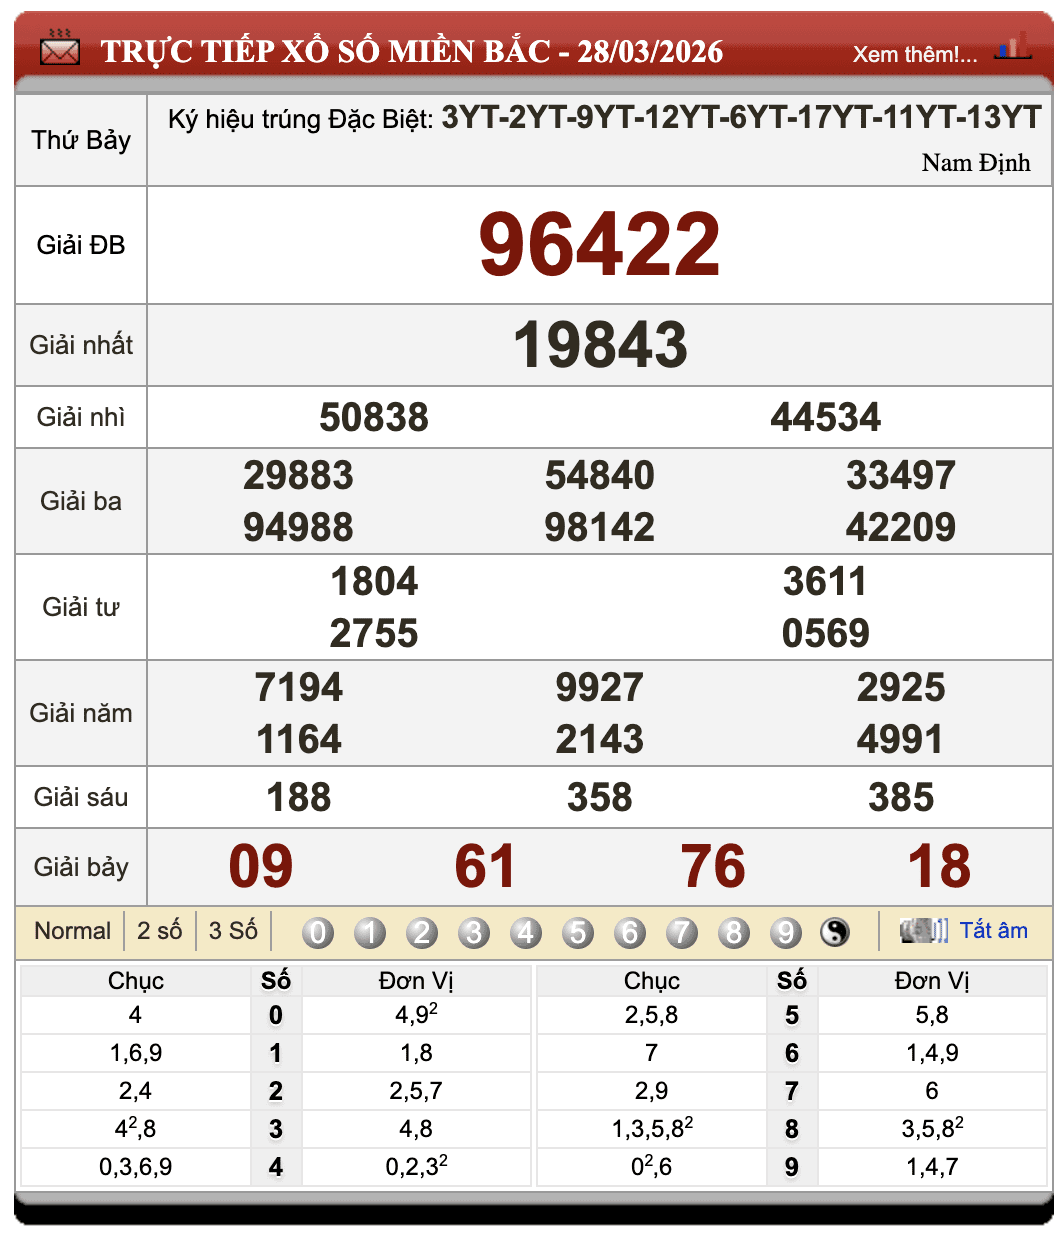Click the number 5 ball icon

pyautogui.click(x=577, y=931)
